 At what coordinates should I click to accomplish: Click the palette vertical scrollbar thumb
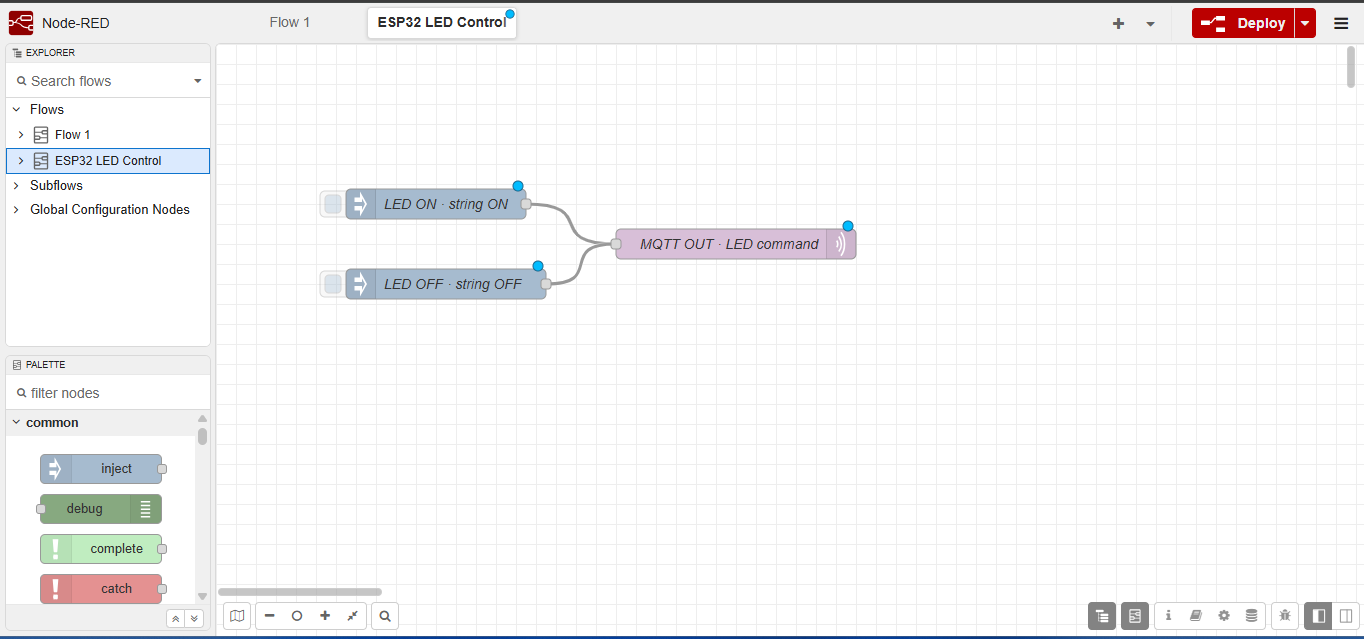pyautogui.click(x=203, y=436)
